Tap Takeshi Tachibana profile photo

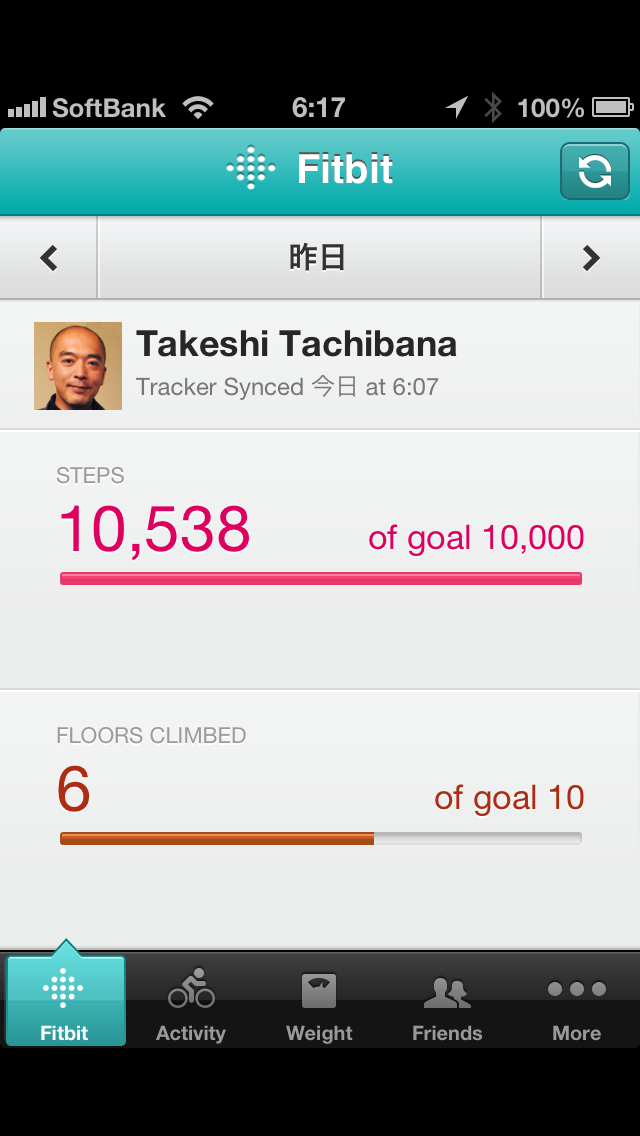(x=78, y=366)
